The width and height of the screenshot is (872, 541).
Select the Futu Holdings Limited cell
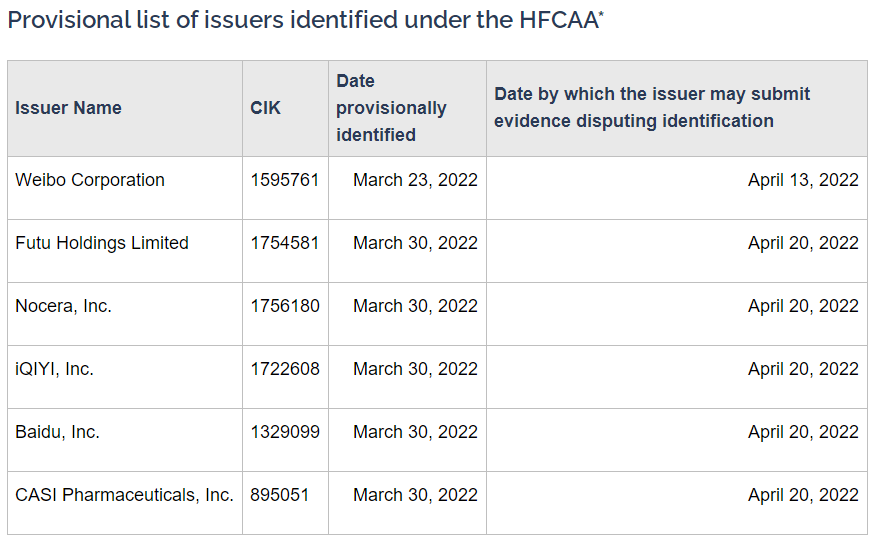[125, 251]
